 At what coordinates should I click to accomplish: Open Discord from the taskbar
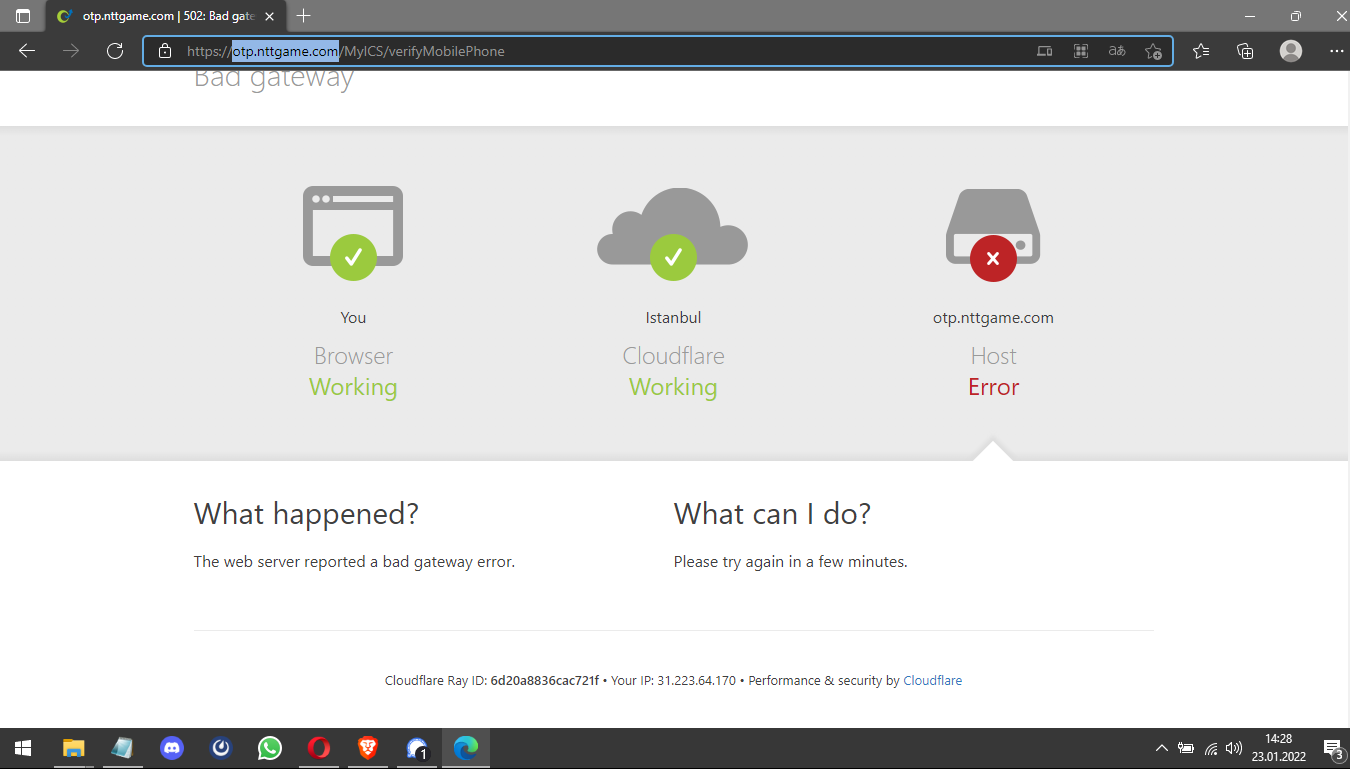click(172, 748)
